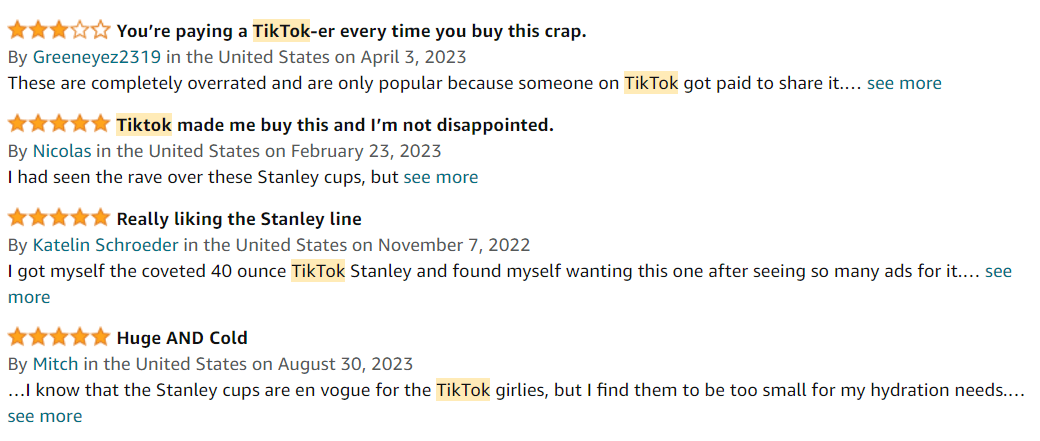Expand the 'Stanley cups rave' review text
Image resolution: width=1040 pixels, height=441 pixels.
pos(440,177)
